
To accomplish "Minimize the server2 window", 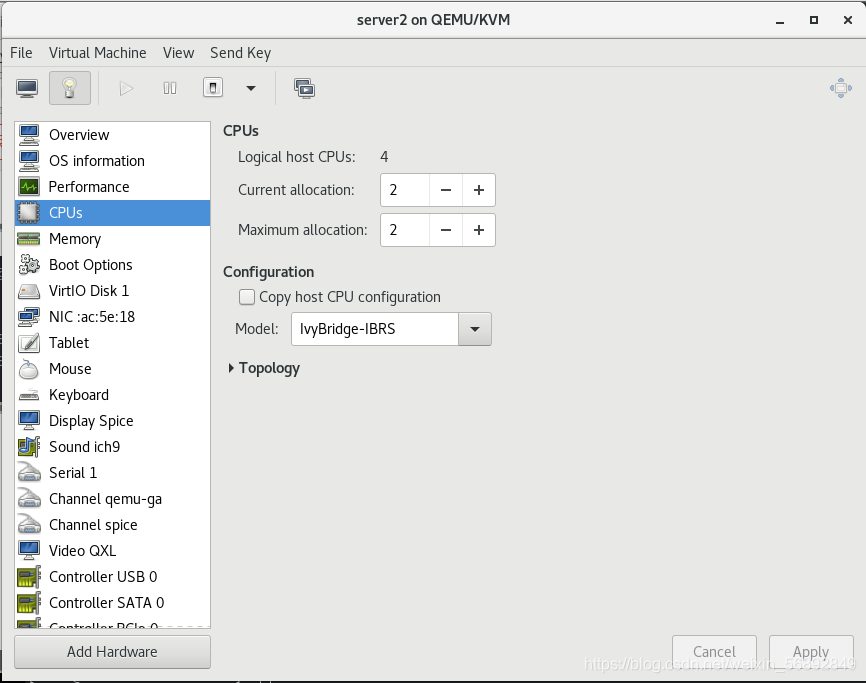I will [x=780, y=20].
